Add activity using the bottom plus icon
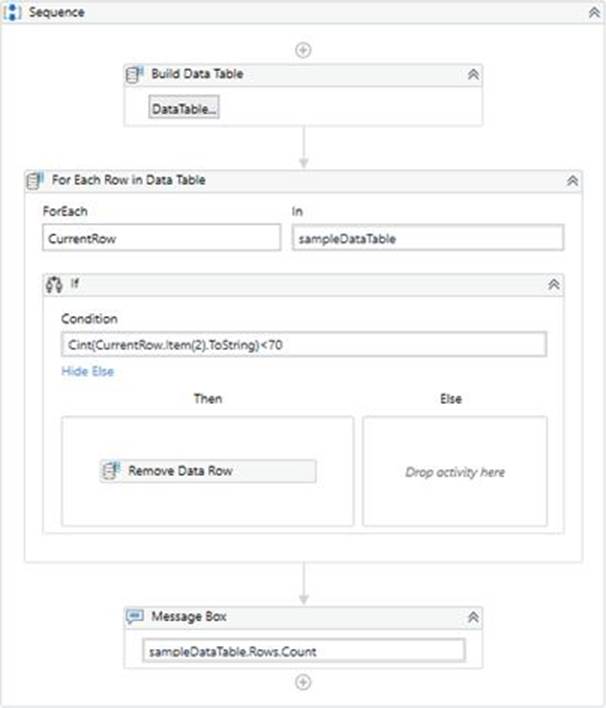Image resolution: width=606 pixels, height=708 pixels. coord(303,682)
